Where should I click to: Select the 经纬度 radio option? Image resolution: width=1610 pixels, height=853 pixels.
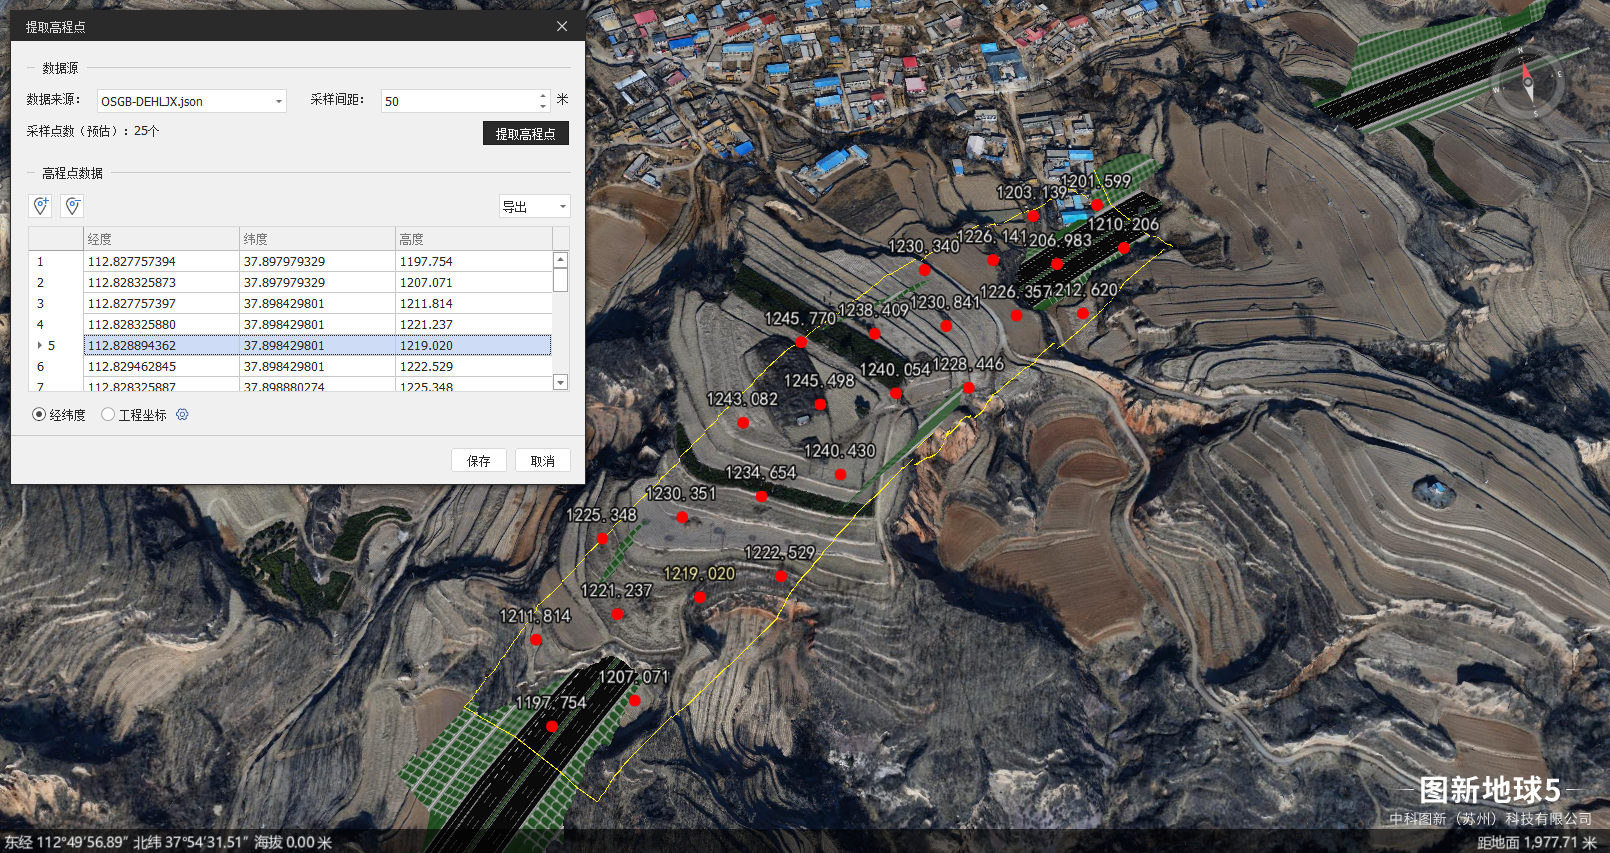(x=39, y=415)
